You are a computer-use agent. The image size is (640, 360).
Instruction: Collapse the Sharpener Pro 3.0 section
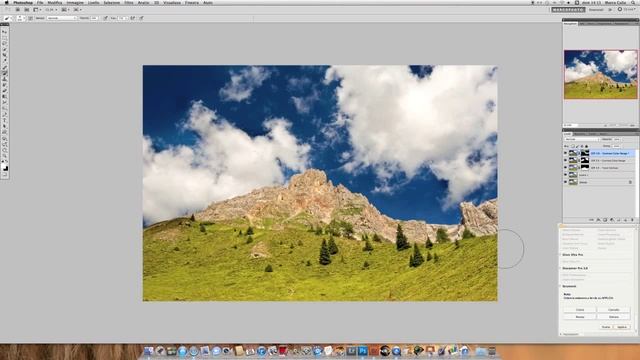coord(560,268)
